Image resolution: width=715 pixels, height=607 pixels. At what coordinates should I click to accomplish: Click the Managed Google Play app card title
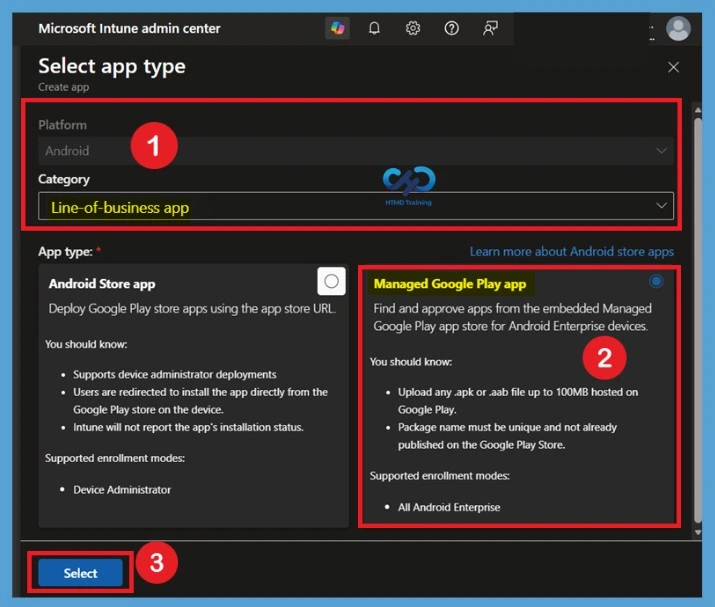[x=450, y=284]
